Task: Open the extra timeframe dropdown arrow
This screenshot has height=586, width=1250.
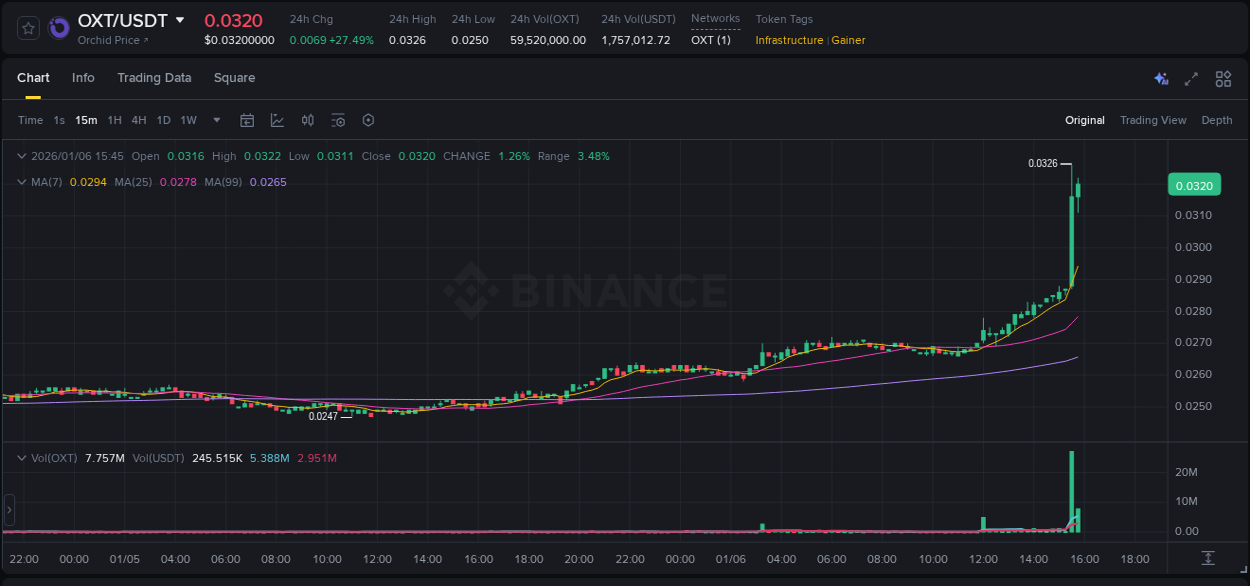Action: pos(215,120)
